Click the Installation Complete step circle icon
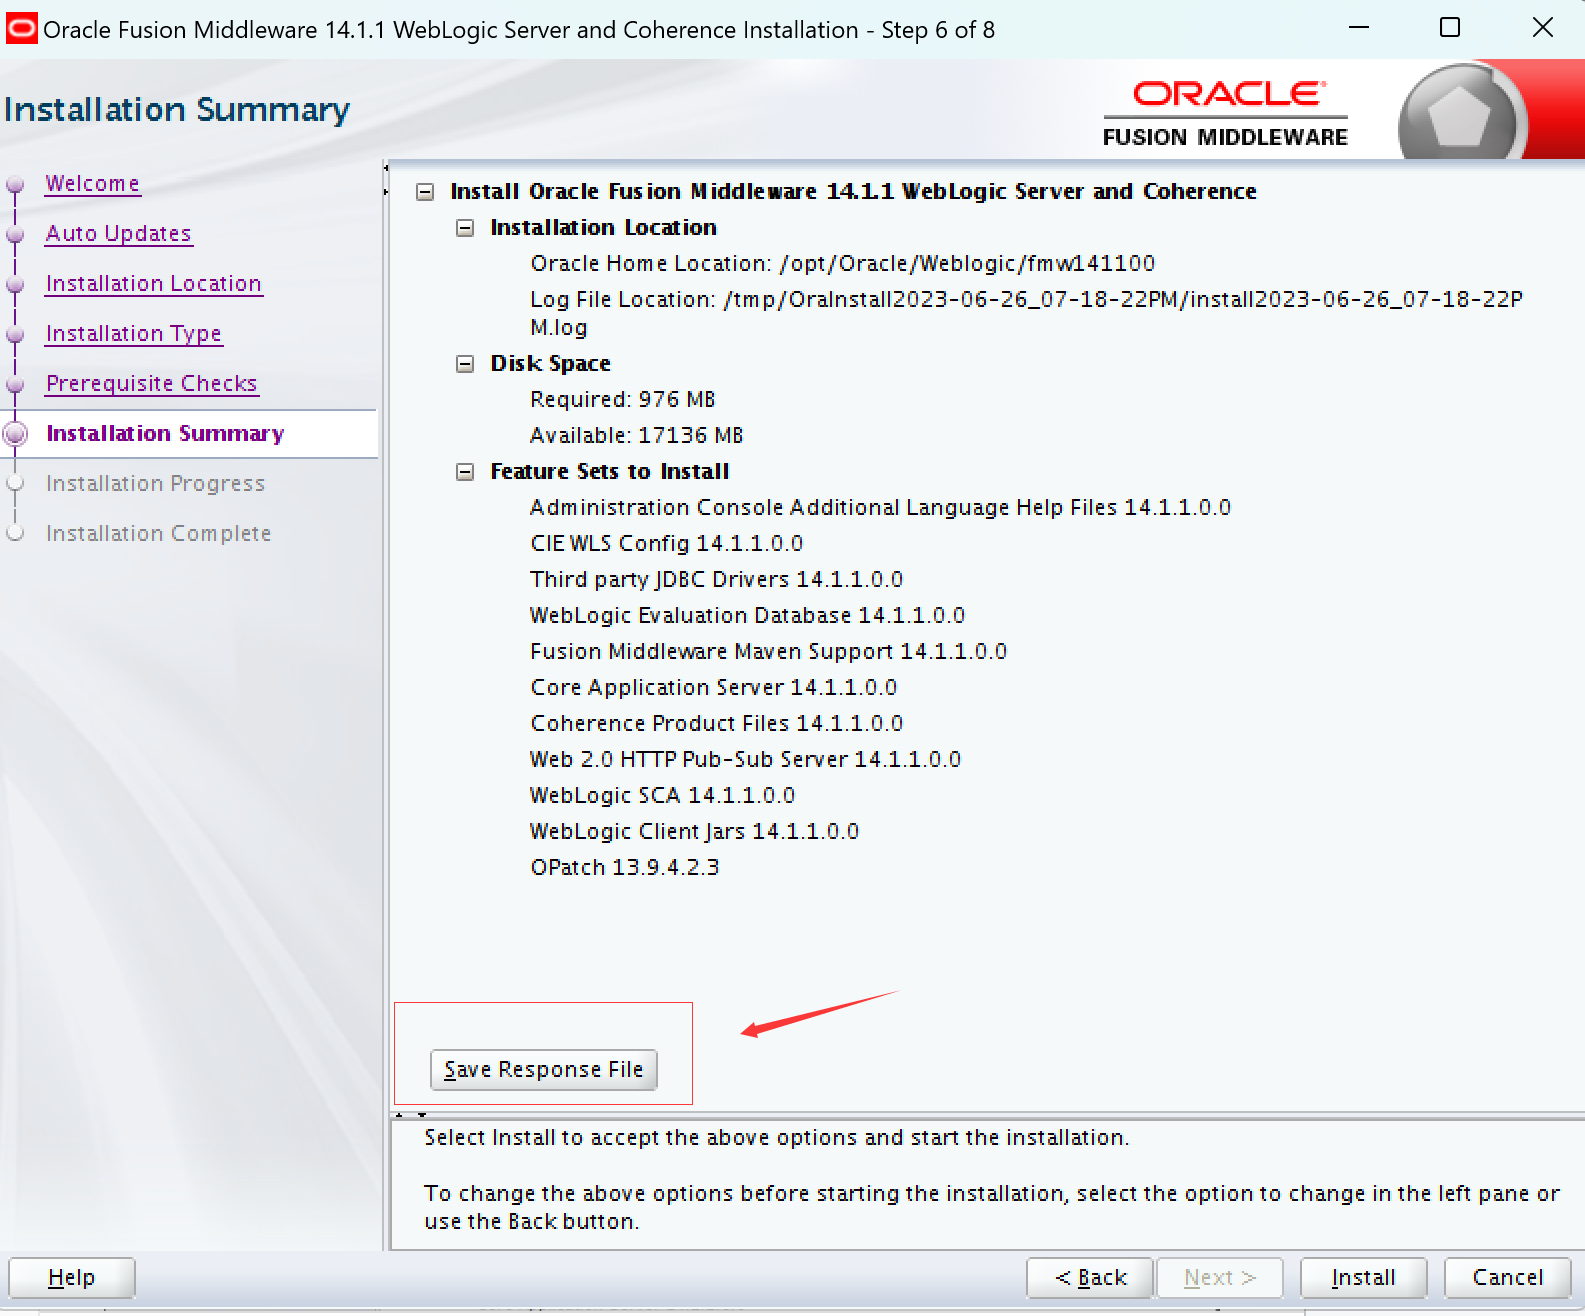 15,534
